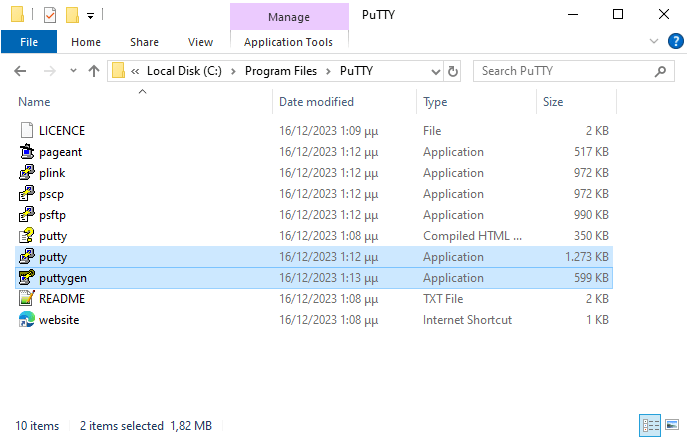The height and width of the screenshot is (438, 688).
Task: Click the website Internet Shortcut icon
Action: pos(26,320)
